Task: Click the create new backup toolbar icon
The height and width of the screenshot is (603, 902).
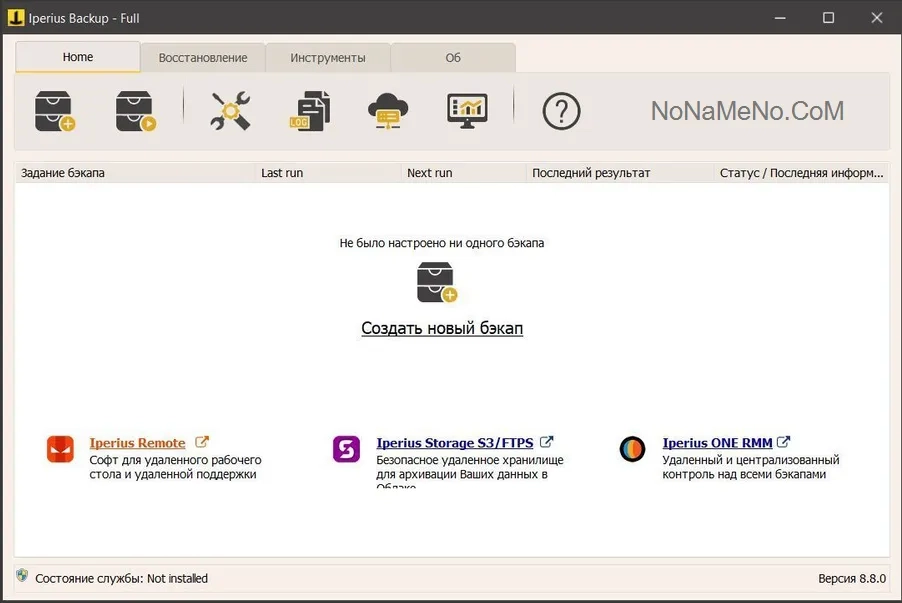Action: tap(55, 111)
